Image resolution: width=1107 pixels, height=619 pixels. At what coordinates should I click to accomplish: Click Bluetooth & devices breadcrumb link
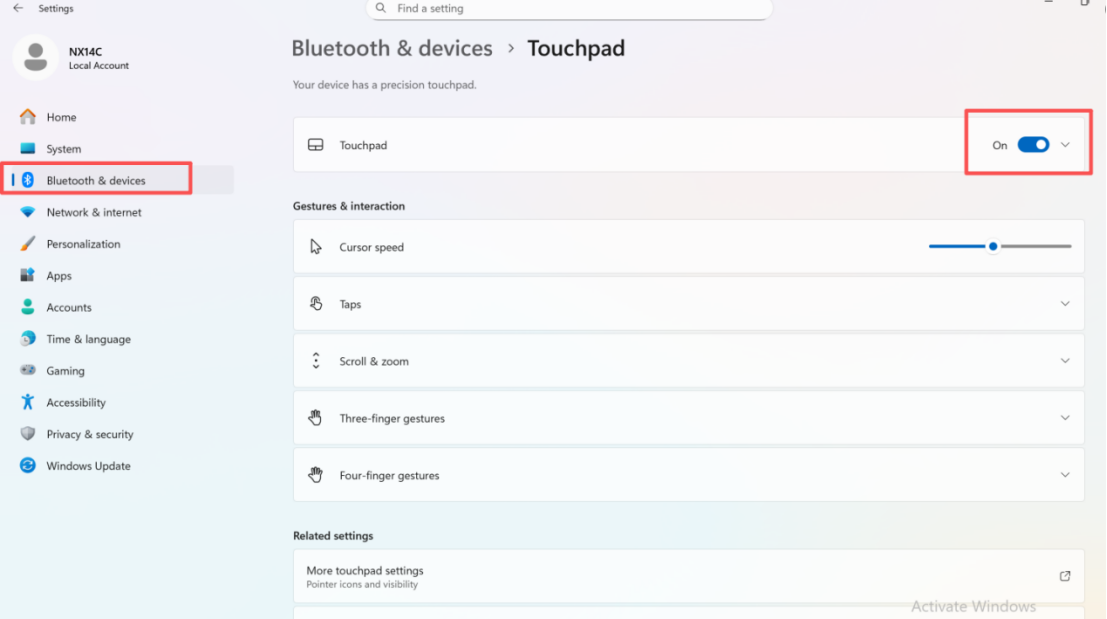pos(392,48)
